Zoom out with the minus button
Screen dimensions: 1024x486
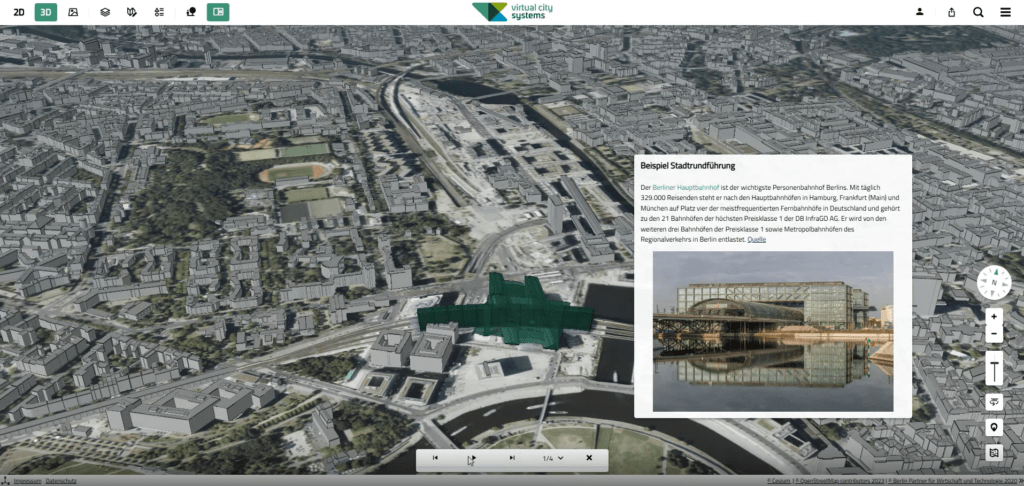(x=994, y=334)
